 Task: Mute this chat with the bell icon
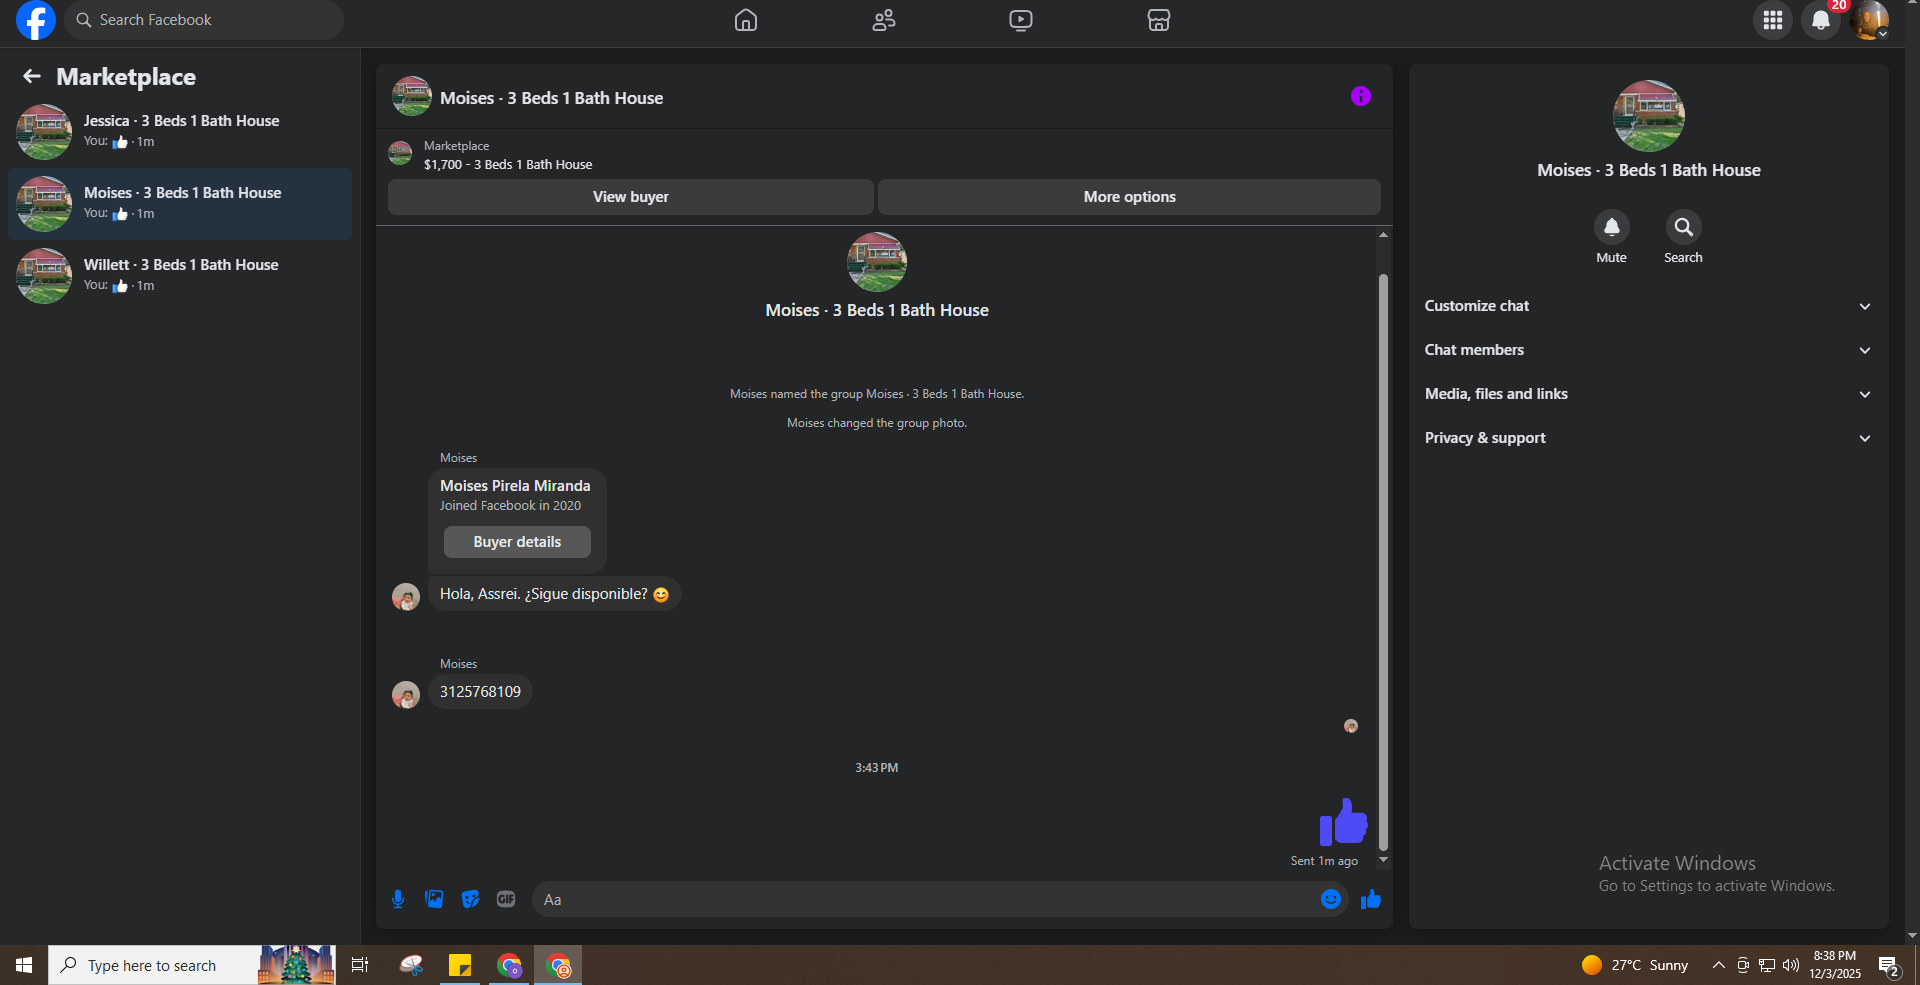[1612, 227]
